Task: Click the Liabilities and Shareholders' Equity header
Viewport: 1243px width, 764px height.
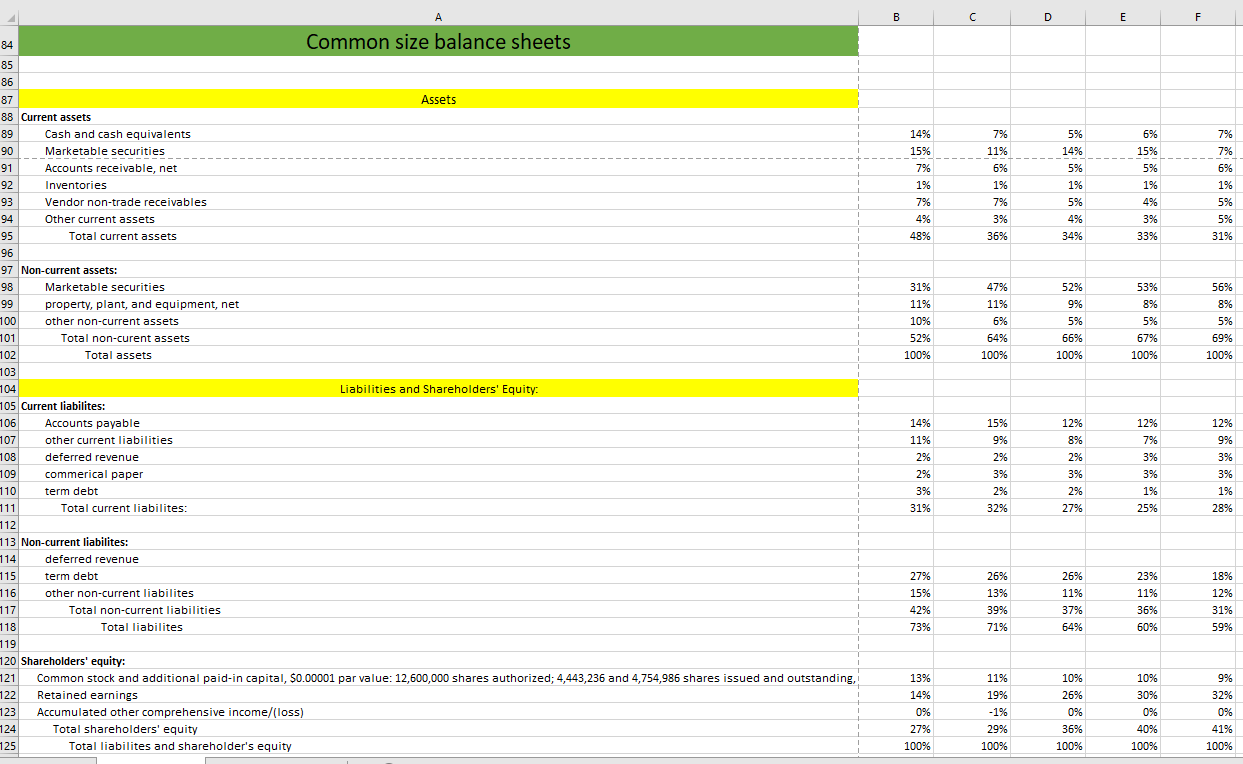Action: point(438,389)
